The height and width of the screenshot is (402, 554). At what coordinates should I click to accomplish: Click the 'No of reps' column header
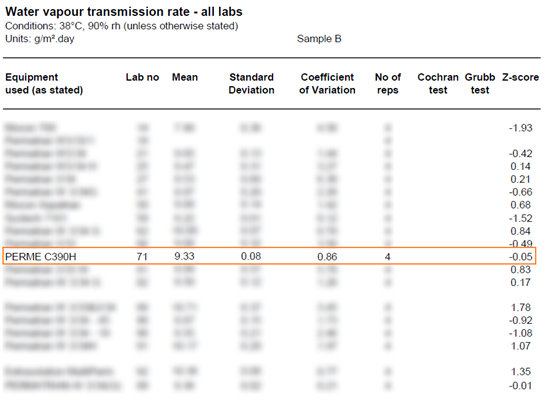pos(388,83)
